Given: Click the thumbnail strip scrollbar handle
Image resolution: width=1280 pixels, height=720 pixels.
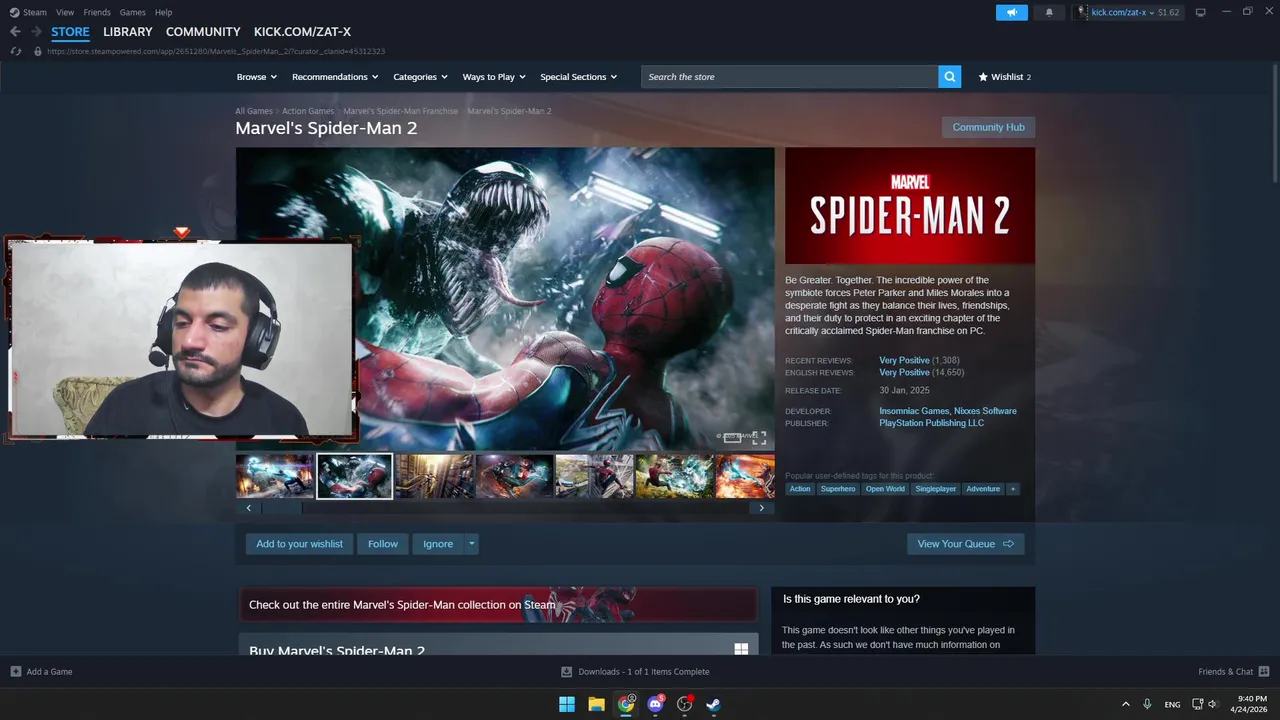Looking at the screenshot, I should pyautogui.click(x=281, y=508).
